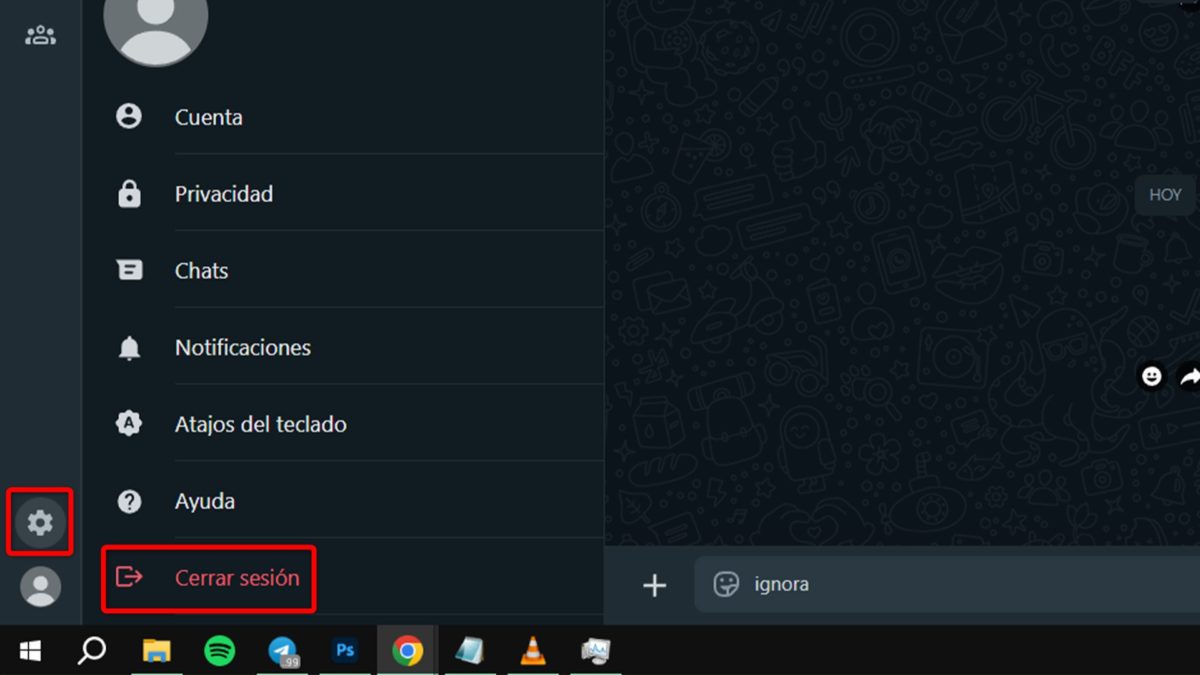Image resolution: width=1200 pixels, height=675 pixels.
Task: Switch to Chrome in the taskbar
Action: 407,651
